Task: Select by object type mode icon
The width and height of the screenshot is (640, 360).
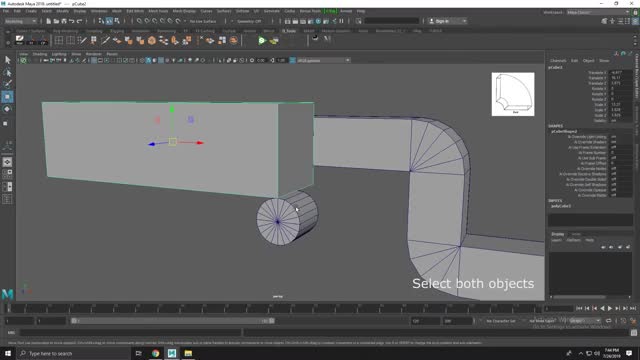Action: pos(109,21)
